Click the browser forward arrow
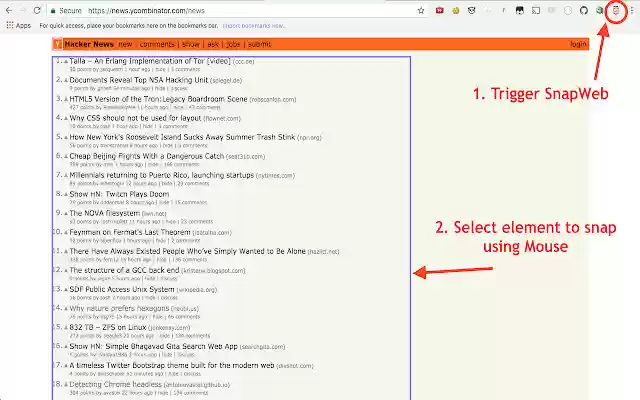 23,11
